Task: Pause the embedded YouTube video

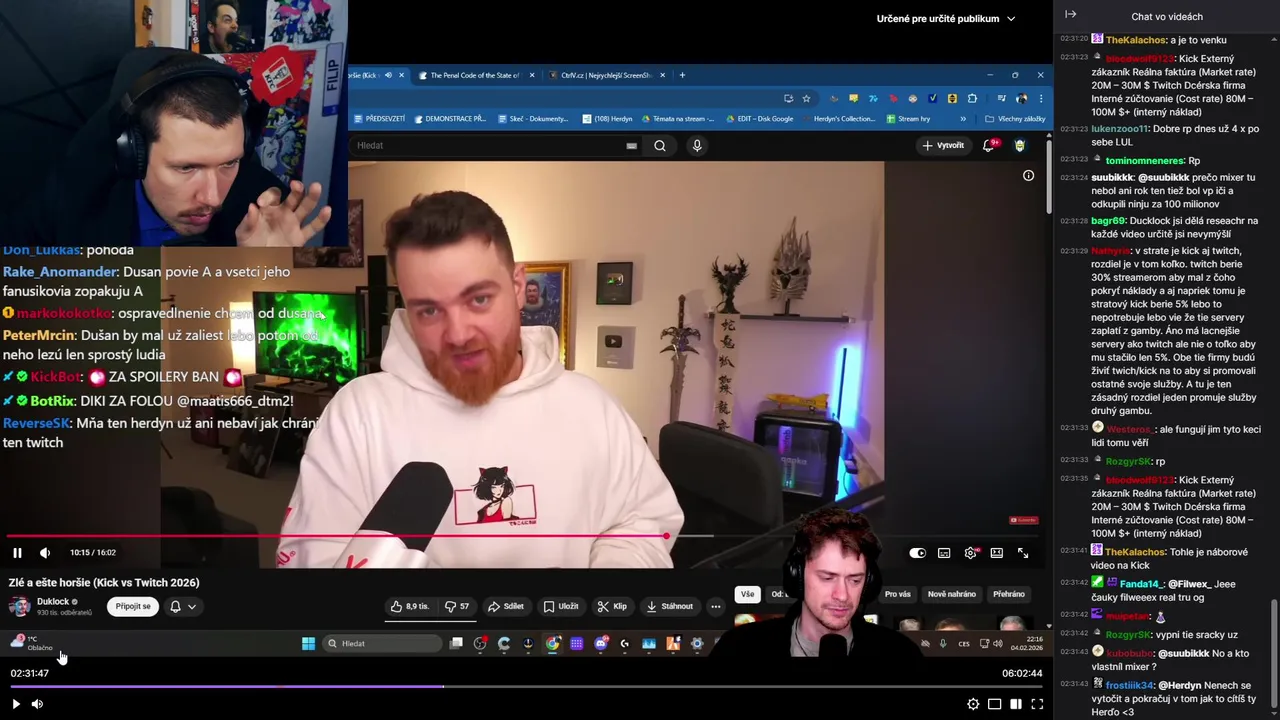Action: coord(17,553)
